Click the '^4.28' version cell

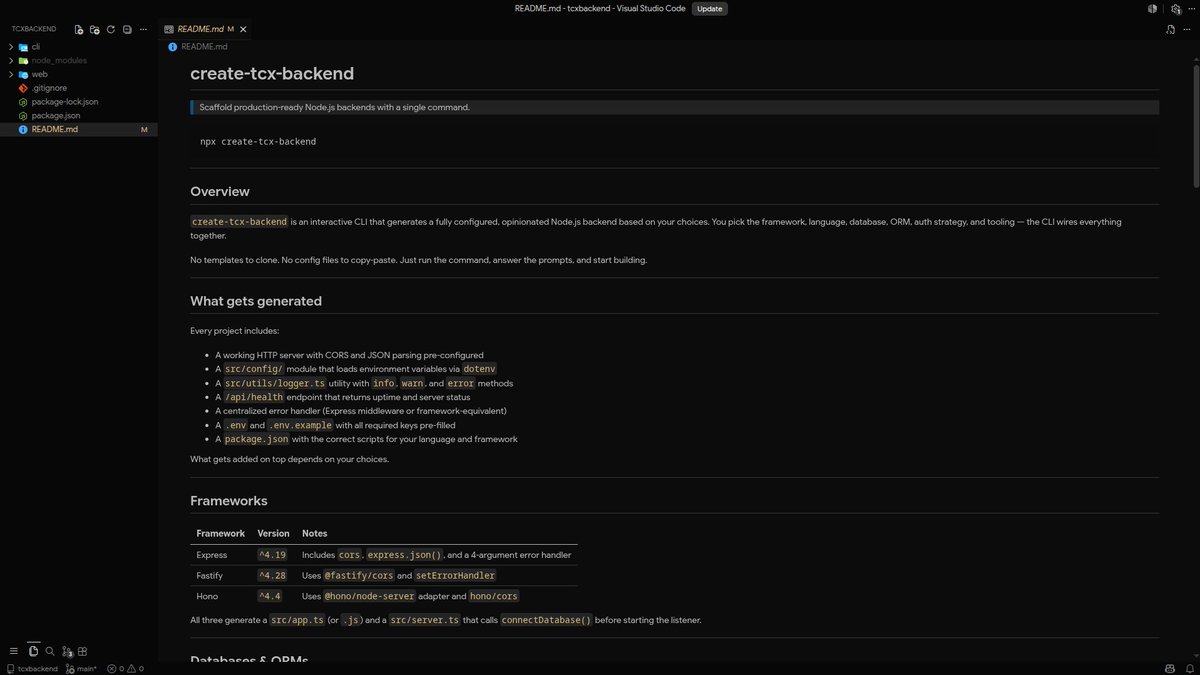pyautogui.click(x=272, y=575)
